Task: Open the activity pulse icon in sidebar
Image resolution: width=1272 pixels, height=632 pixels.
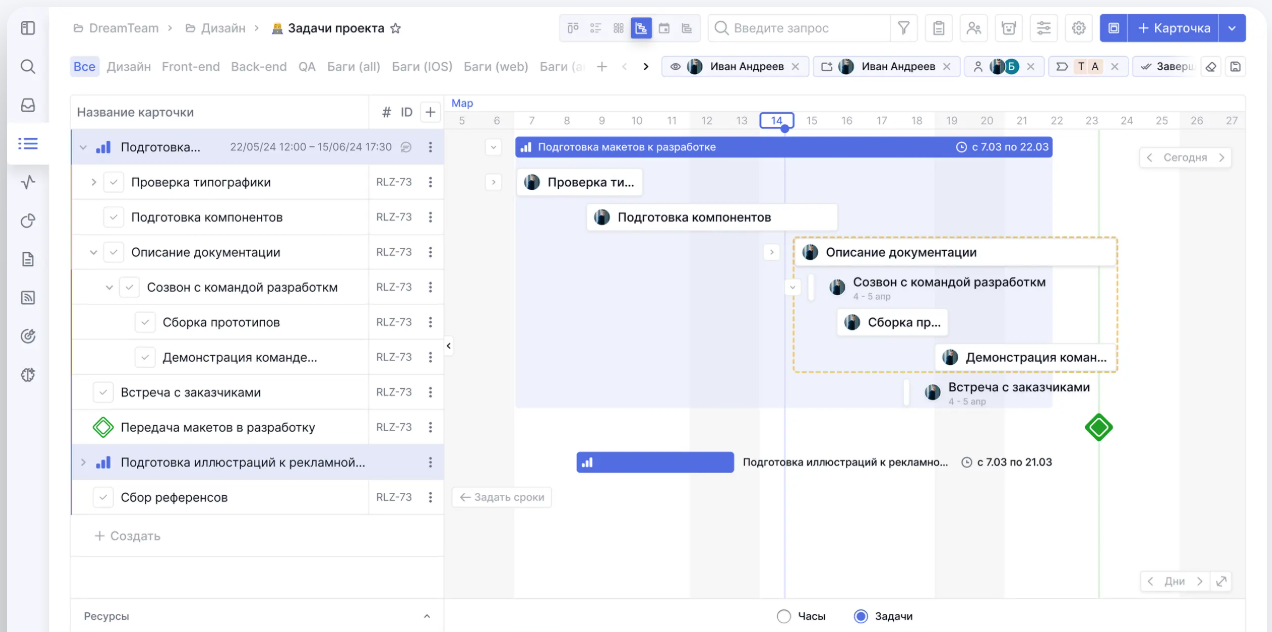Action: coord(28,182)
